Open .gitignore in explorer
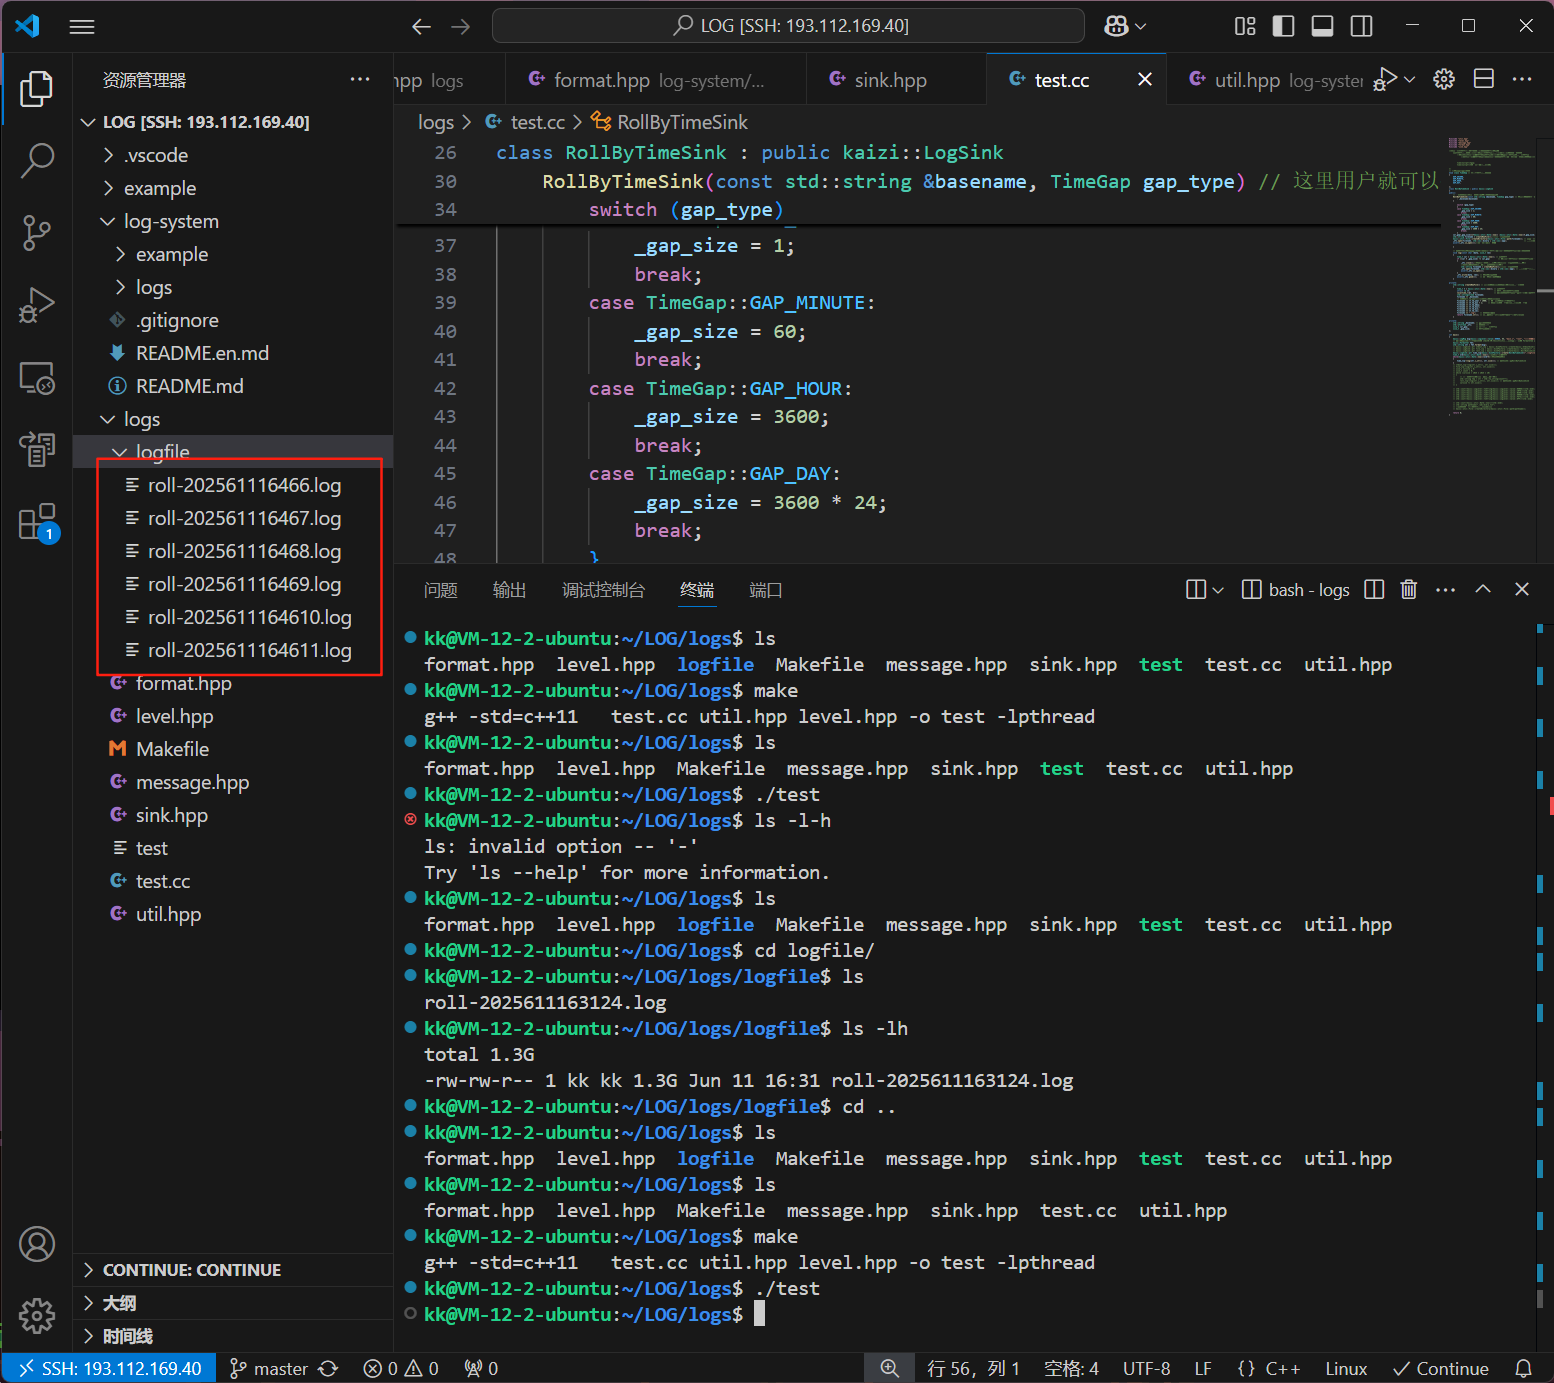The image size is (1554, 1383). (x=233, y=320)
